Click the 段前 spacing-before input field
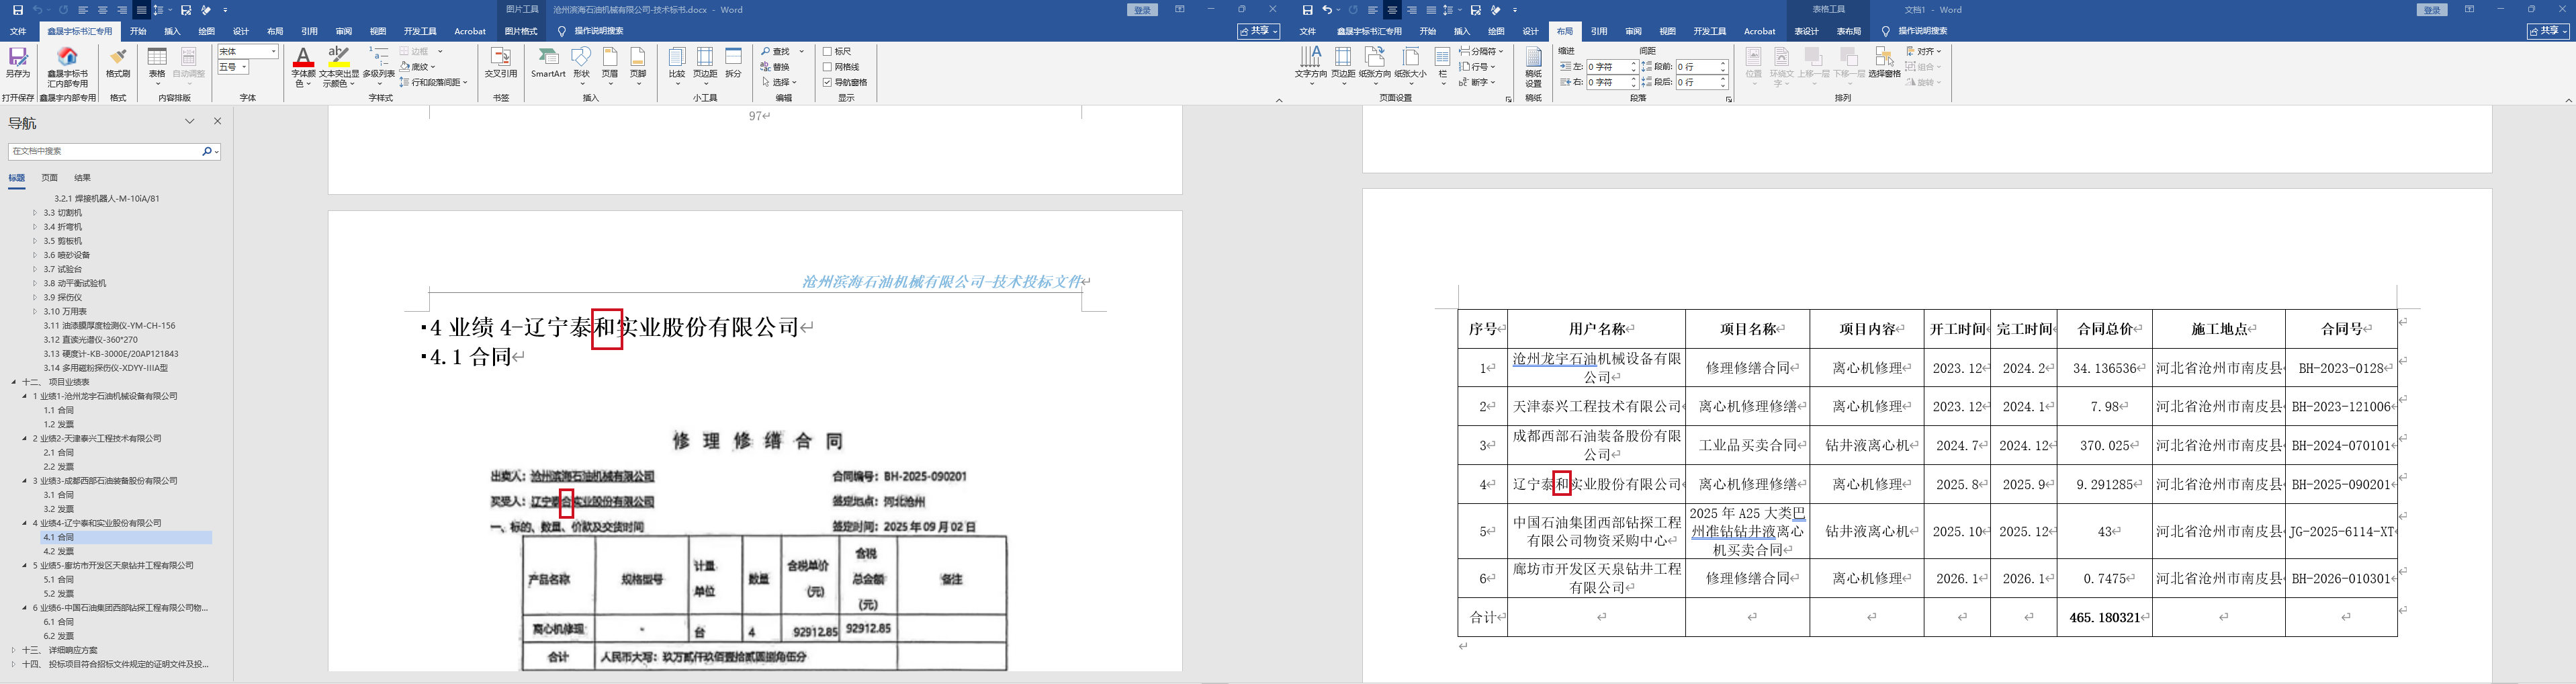Screen dimensions: 2576x684 point(1698,67)
